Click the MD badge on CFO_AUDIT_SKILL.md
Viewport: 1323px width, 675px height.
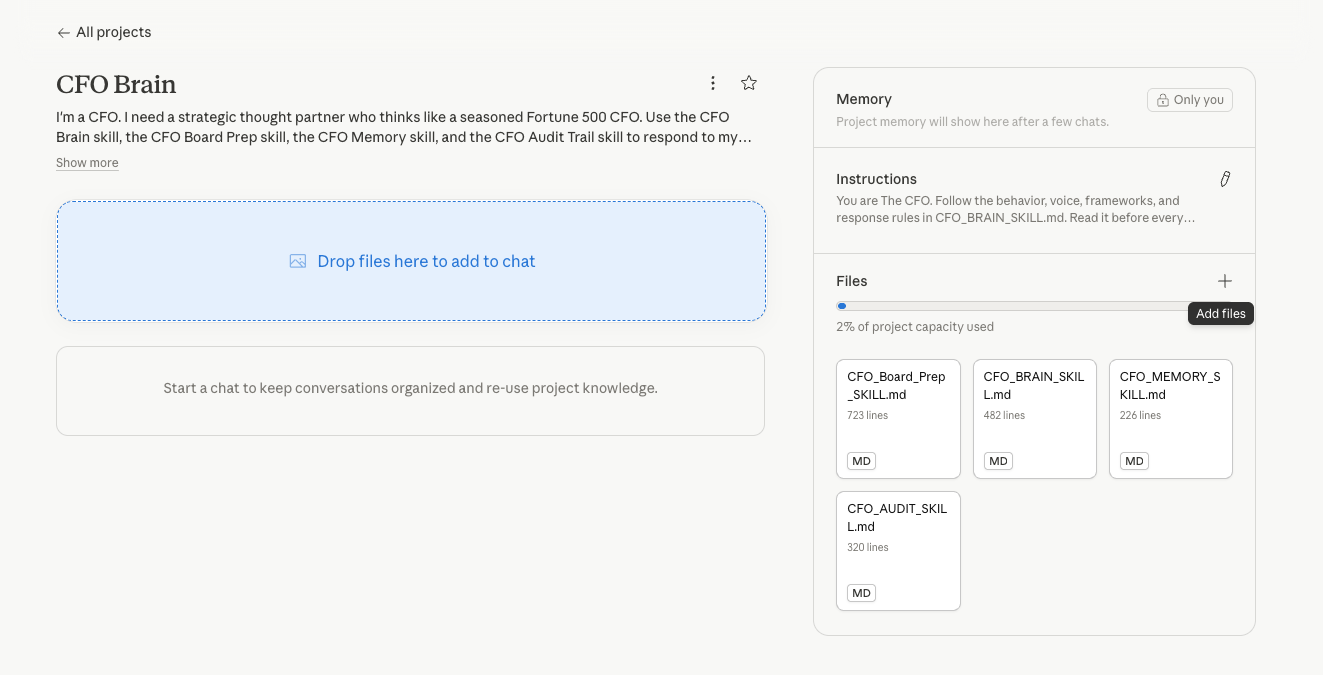862,593
